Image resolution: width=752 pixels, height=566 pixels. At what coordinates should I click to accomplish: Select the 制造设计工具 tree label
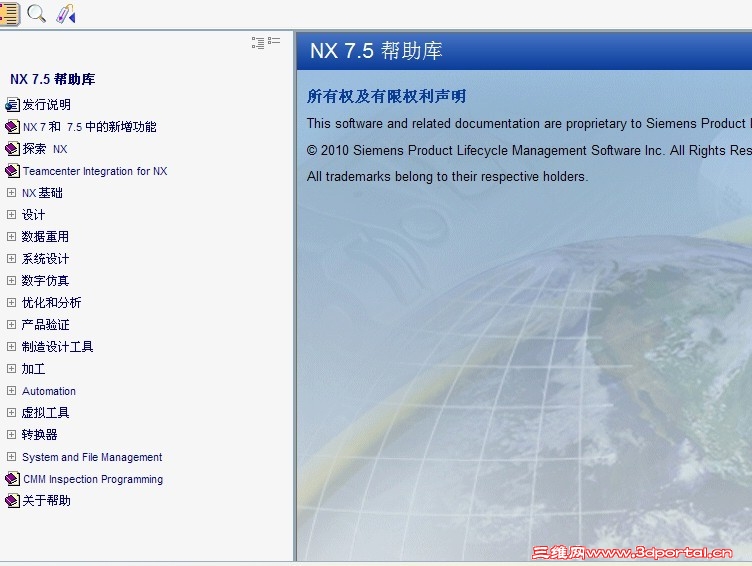pyautogui.click(x=58, y=347)
